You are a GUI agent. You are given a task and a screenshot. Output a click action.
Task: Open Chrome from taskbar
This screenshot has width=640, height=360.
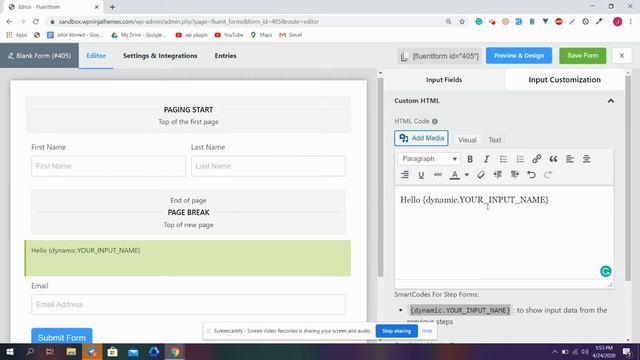pyautogui.click(x=175, y=351)
